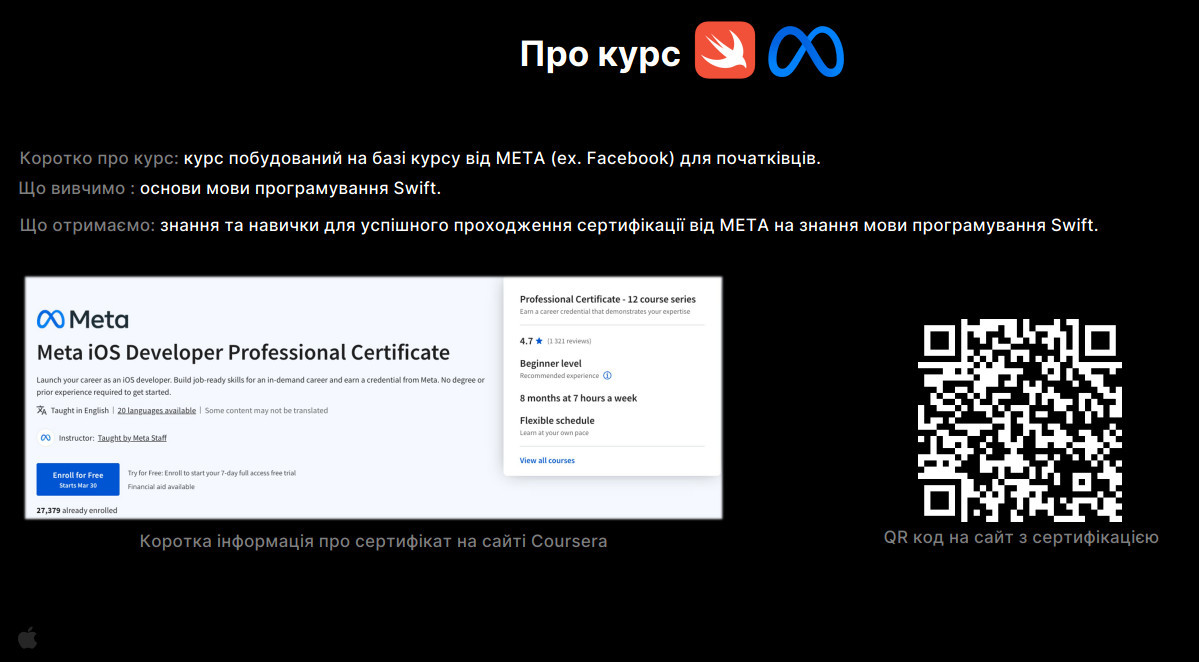Screen dimensions: 1199x662
Task: Click the text '8 months at 7 hours a week'
Action: pos(578,398)
